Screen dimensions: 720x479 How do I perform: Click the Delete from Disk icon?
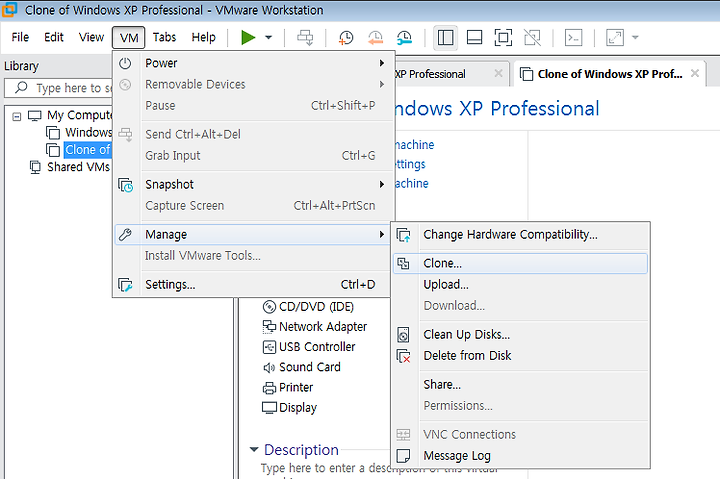403,356
